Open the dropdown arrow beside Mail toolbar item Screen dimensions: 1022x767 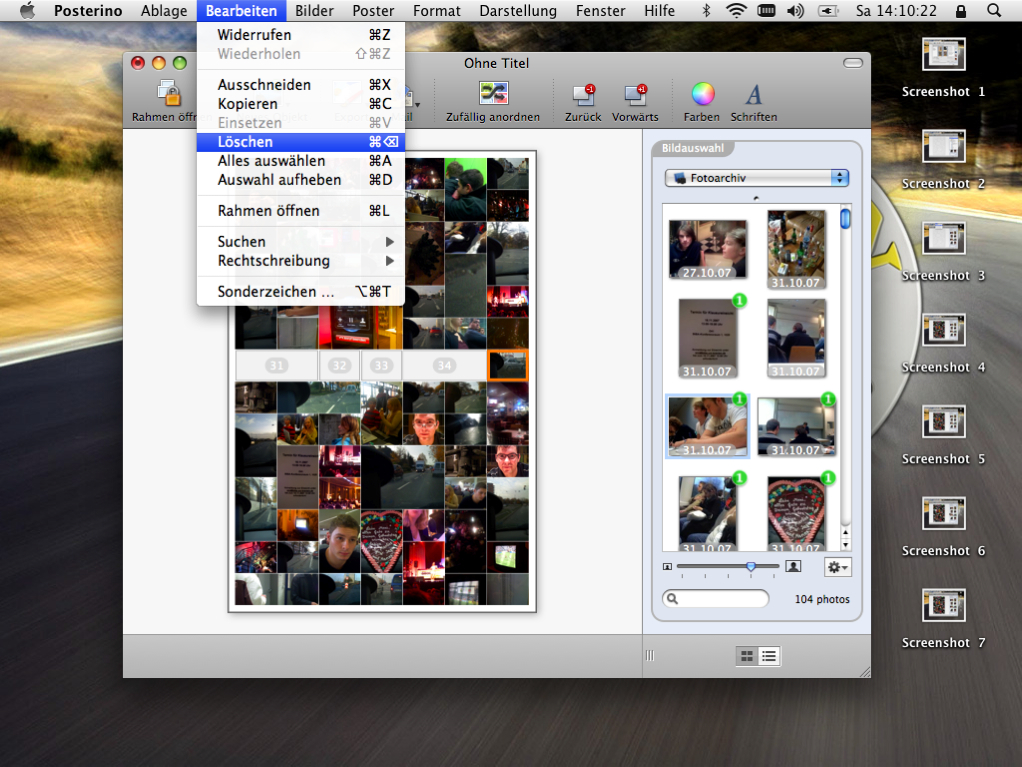point(417,104)
